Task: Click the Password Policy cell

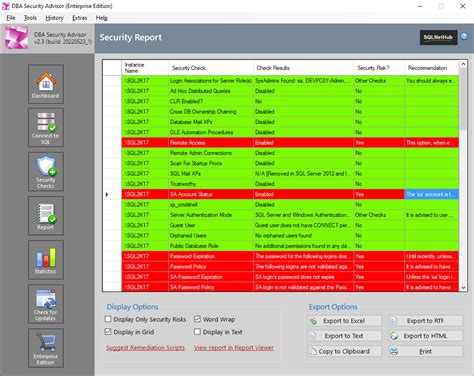Action: (211, 267)
